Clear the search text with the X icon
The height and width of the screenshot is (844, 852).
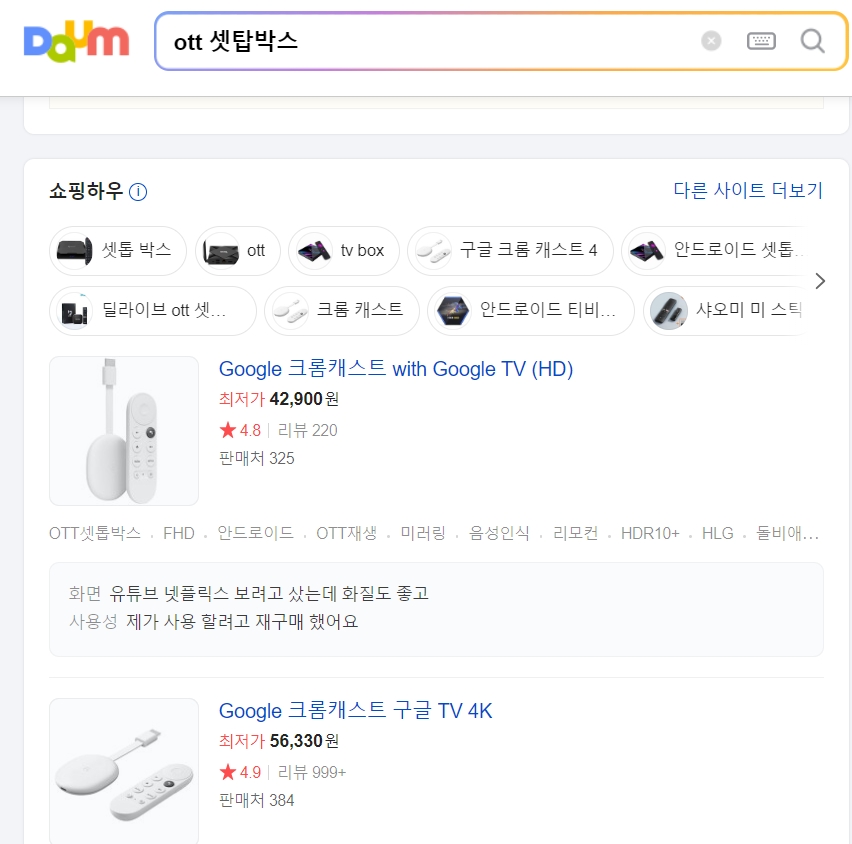[x=711, y=41]
